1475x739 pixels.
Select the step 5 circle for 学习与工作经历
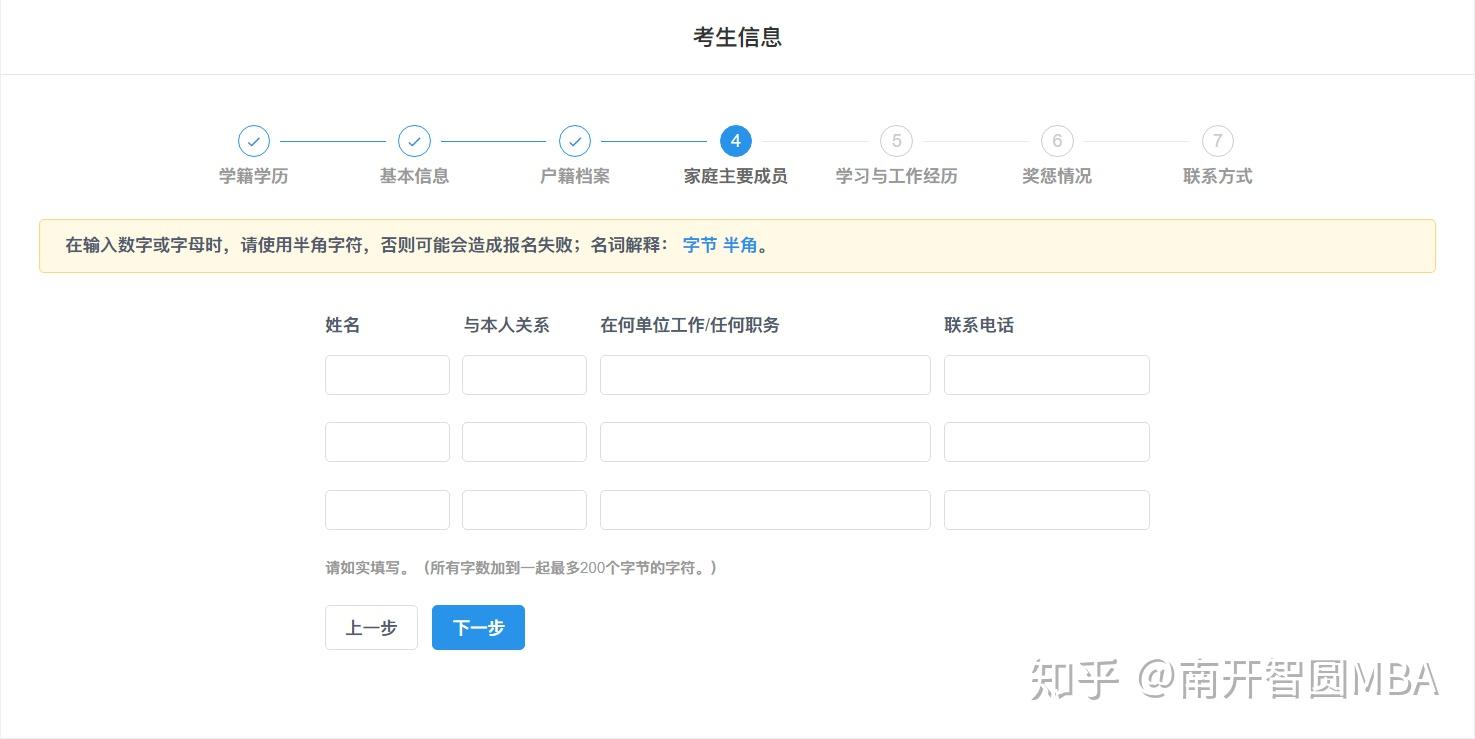(896, 141)
